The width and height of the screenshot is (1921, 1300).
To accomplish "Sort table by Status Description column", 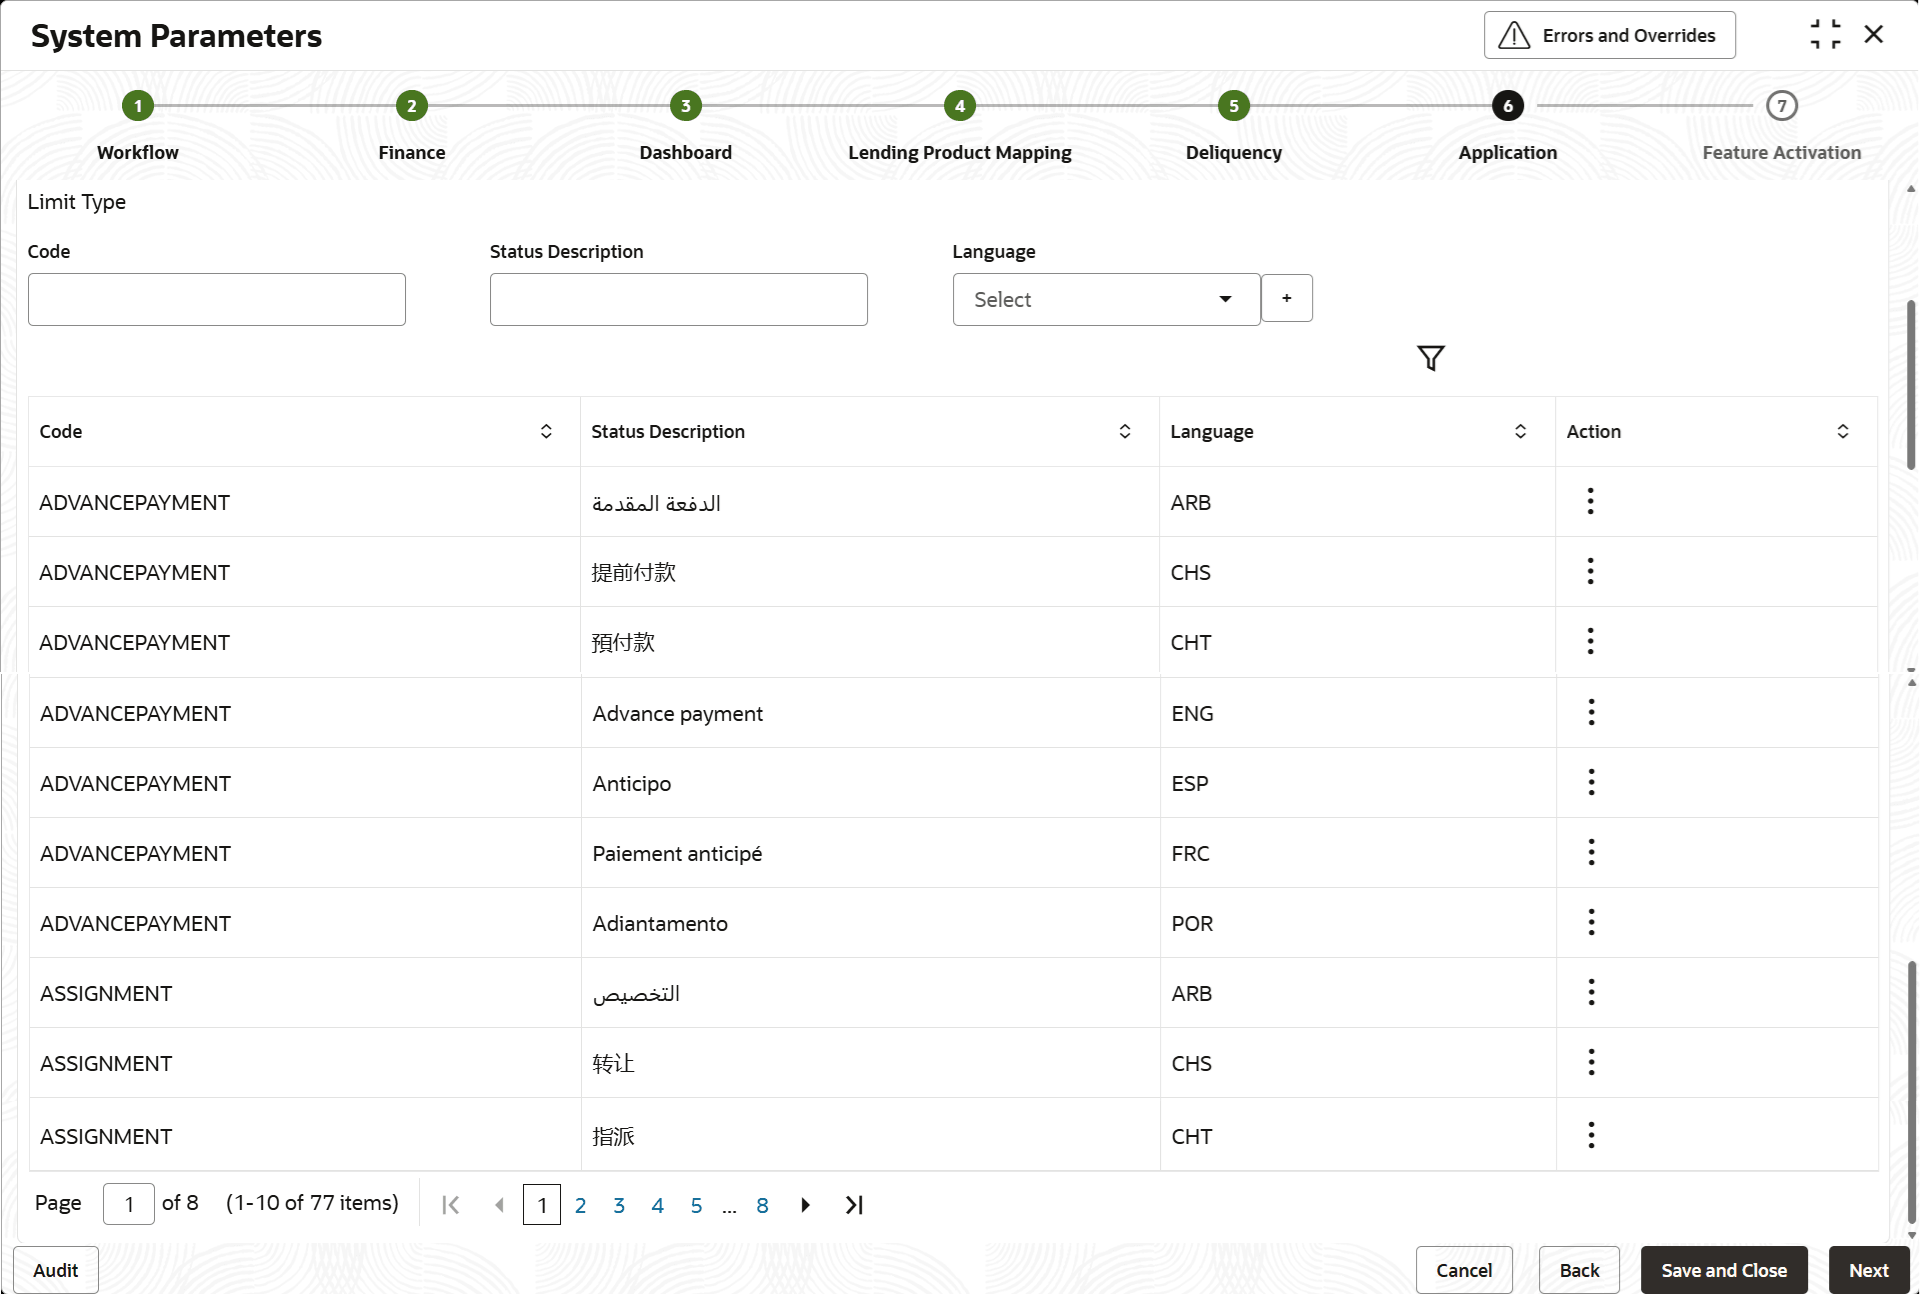I will [x=1124, y=431].
